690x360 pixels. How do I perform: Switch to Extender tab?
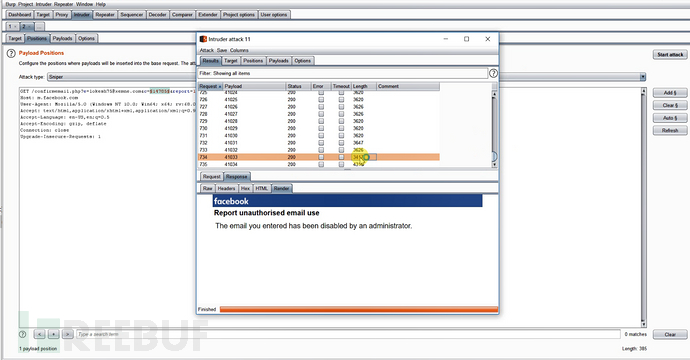(x=208, y=15)
